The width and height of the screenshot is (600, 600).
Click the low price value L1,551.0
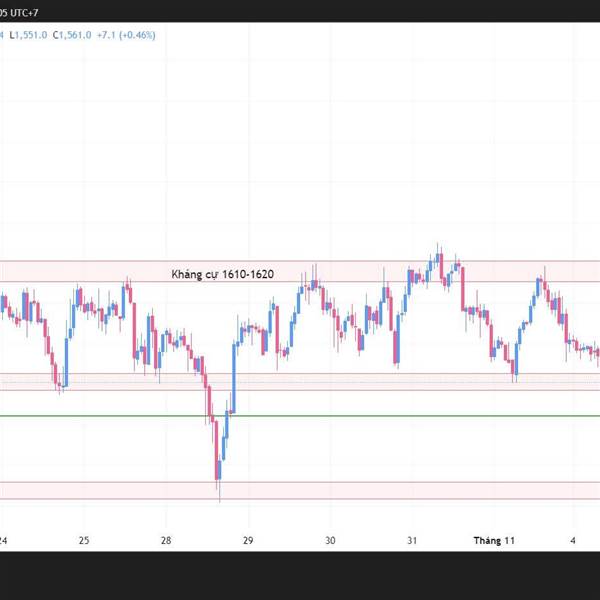point(28,35)
